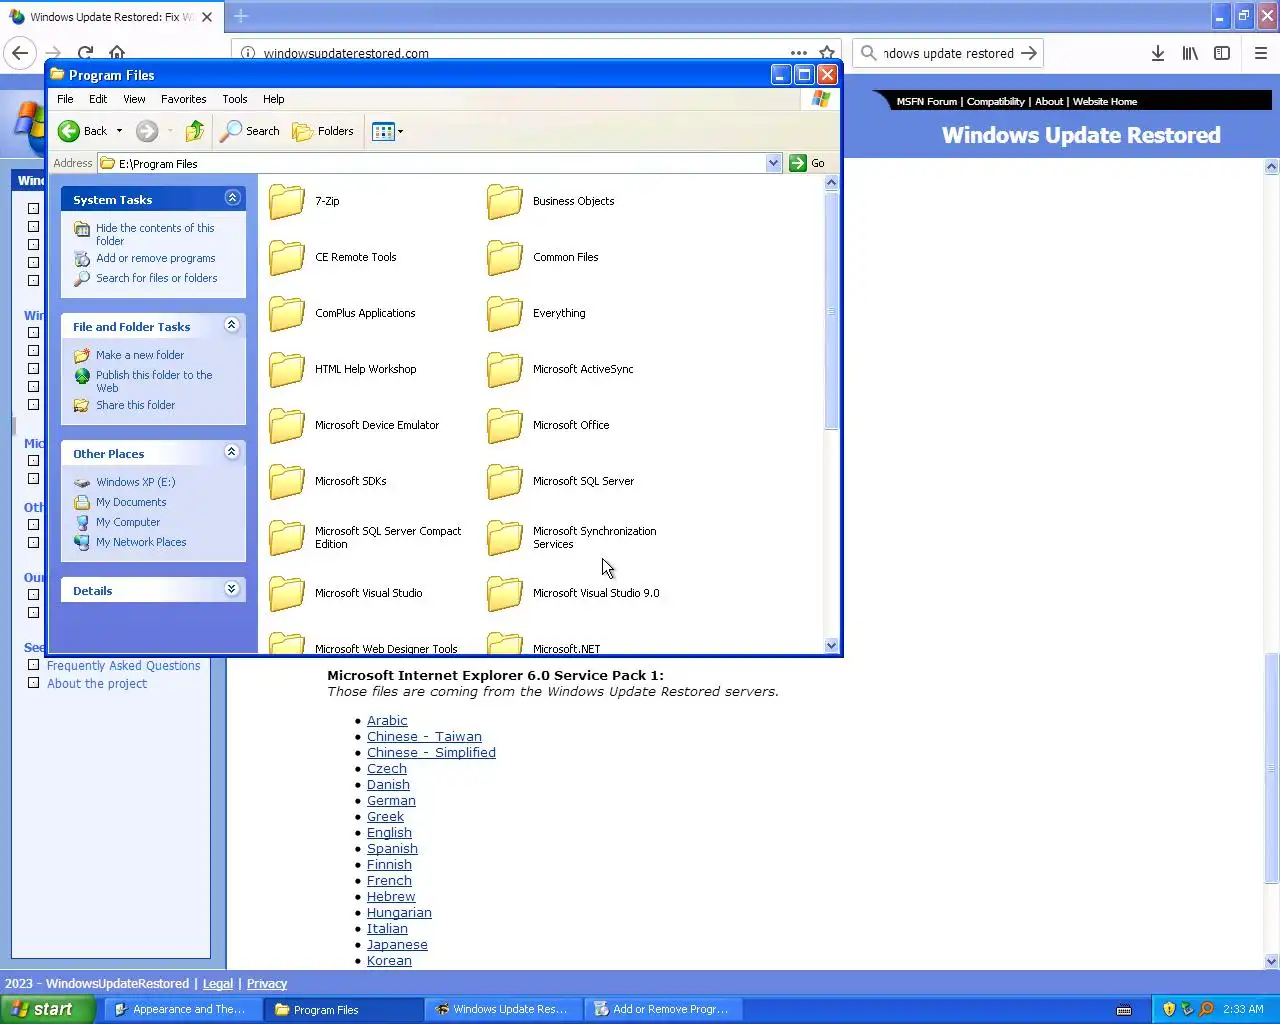Screen dimensions: 1280x1024
Task: Select the Microsoft ActiveSync folder
Action: coord(561,369)
